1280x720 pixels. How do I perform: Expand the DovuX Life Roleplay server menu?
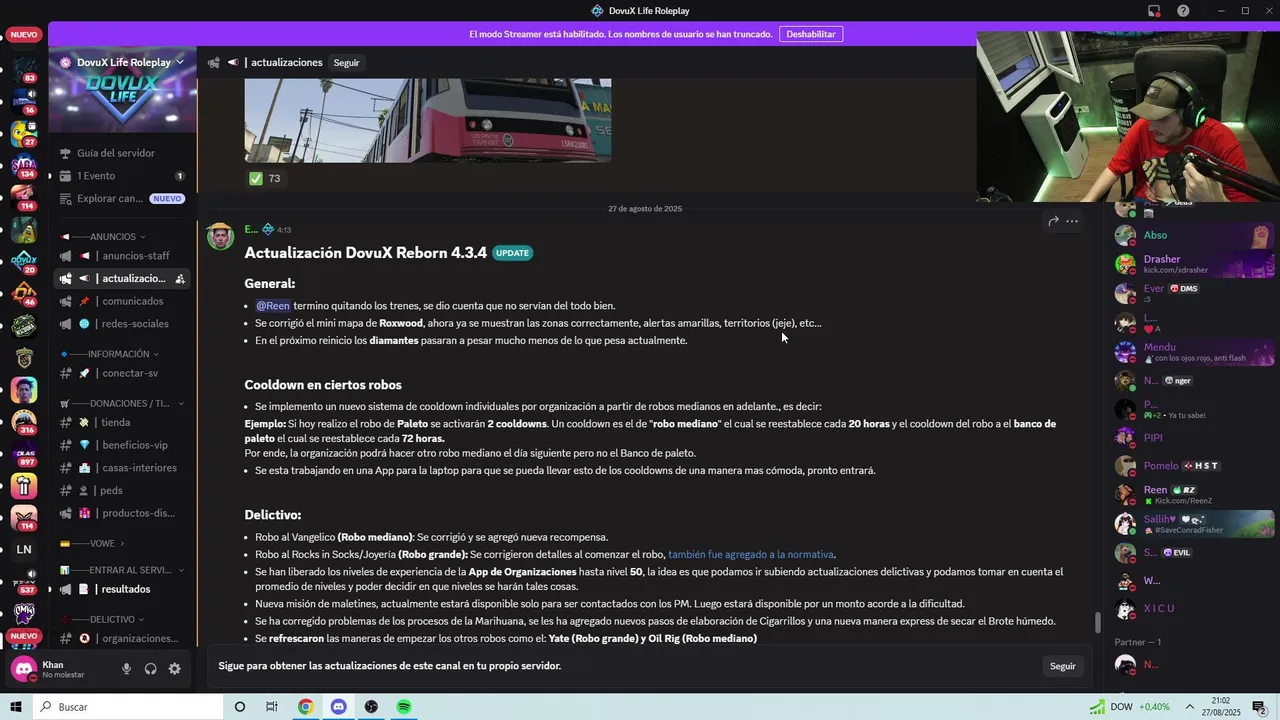pos(122,62)
